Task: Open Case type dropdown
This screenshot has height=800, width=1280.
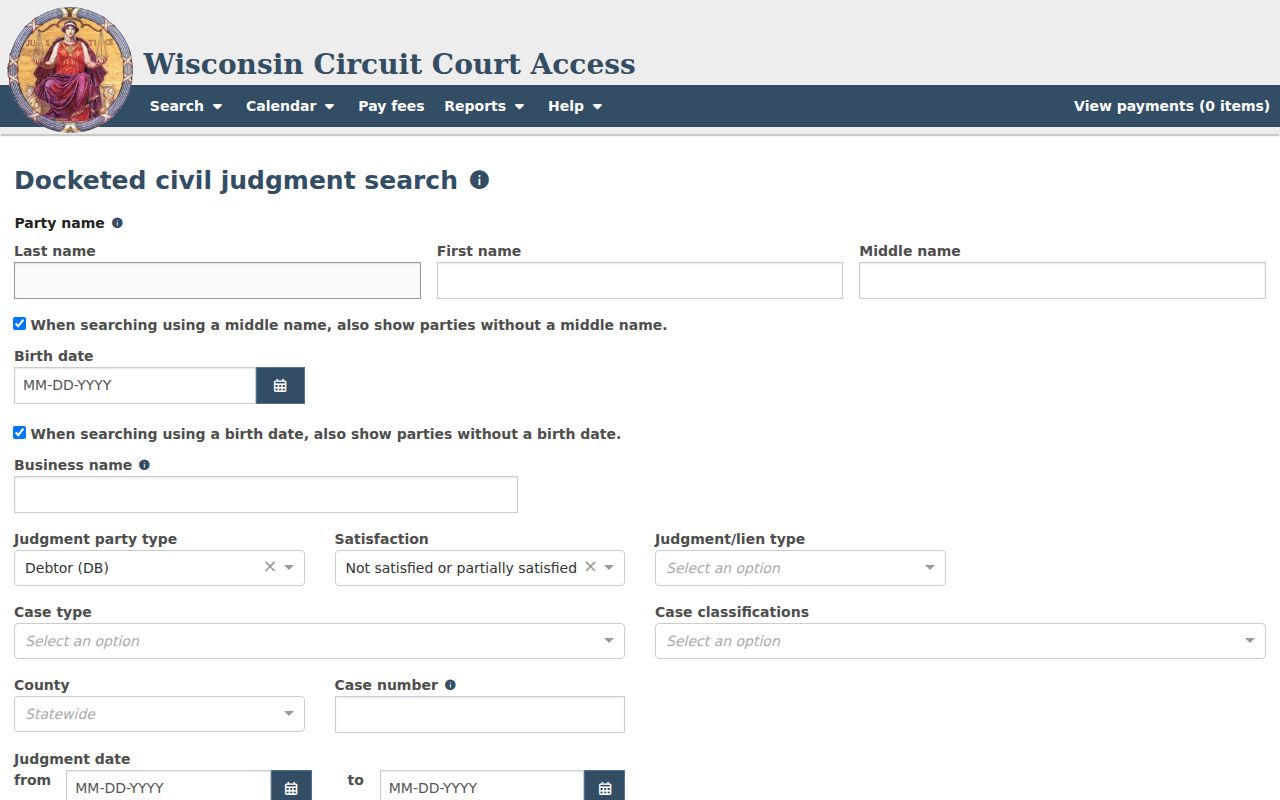Action: point(319,641)
